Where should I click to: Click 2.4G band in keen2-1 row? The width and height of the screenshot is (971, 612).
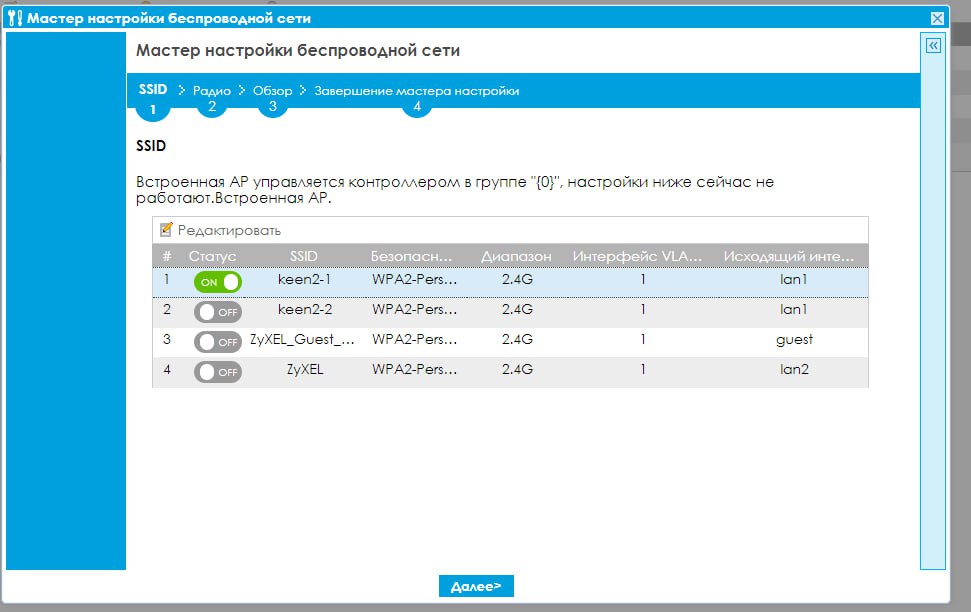[517, 279]
